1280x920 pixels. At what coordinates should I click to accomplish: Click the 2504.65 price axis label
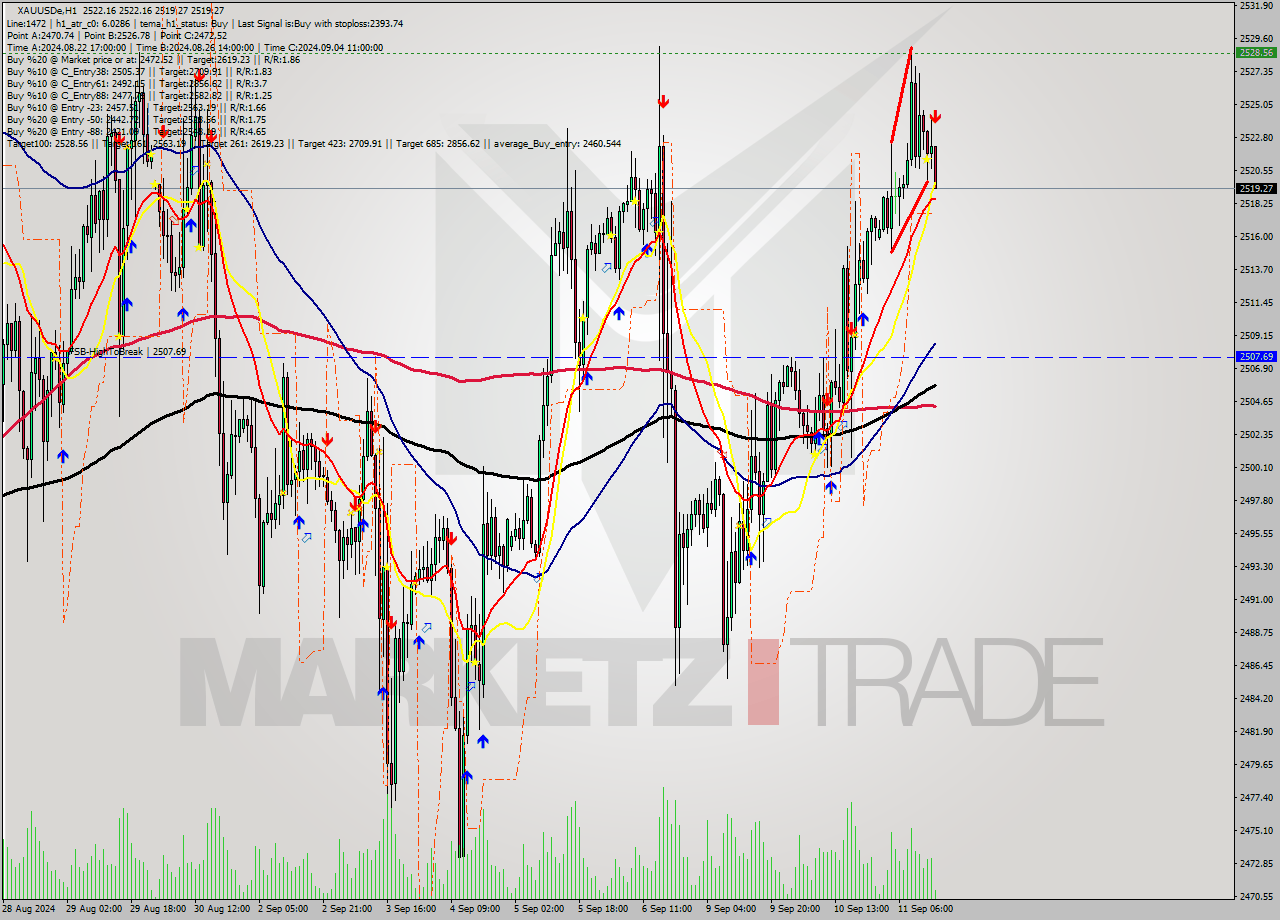(x=1256, y=401)
